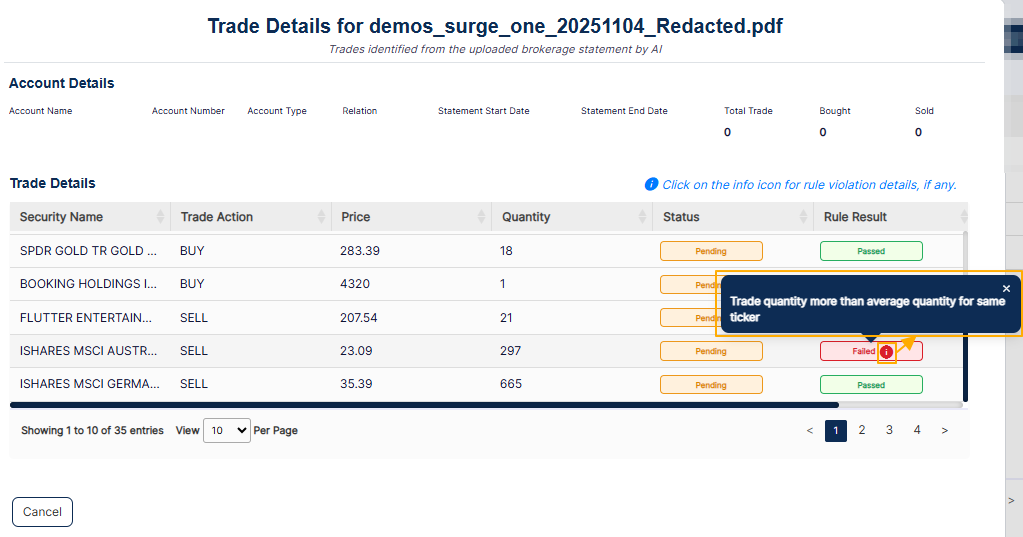
Task: Close the rule violation tooltip
Action: [x=1006, y=288]
